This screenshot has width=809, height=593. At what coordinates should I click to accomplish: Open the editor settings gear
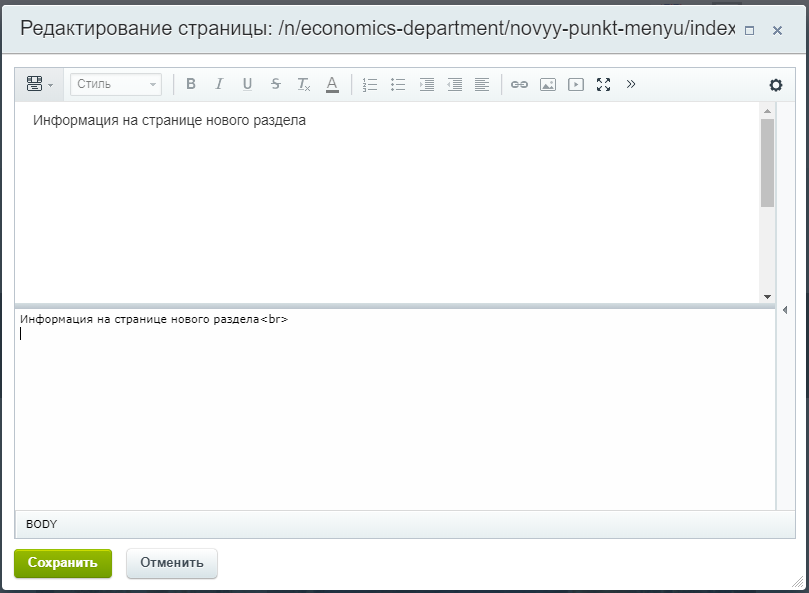pyautogui.click(x=776, y=85)
